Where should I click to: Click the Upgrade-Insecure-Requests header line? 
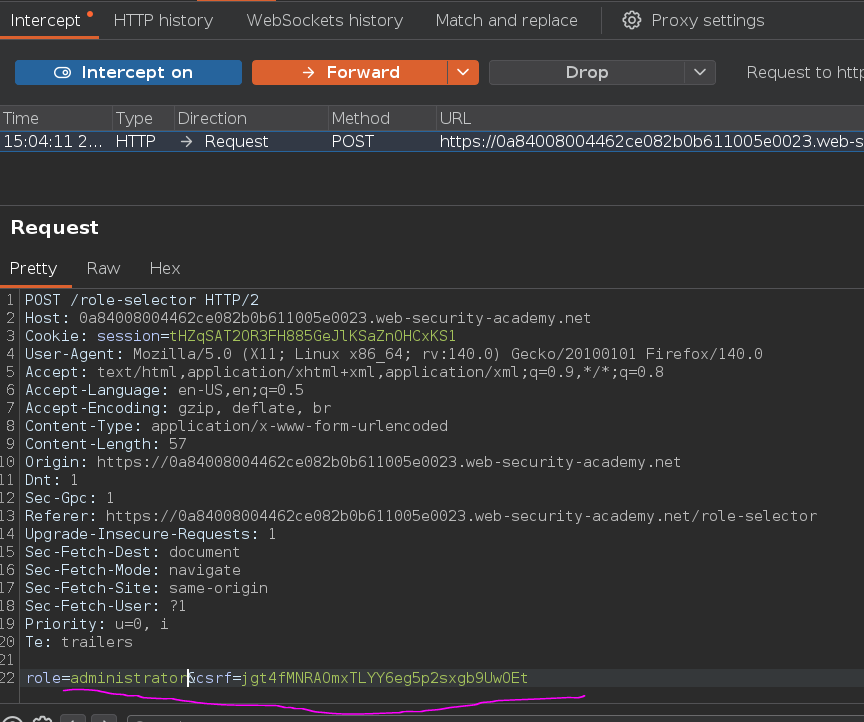[x=150, y=534]
